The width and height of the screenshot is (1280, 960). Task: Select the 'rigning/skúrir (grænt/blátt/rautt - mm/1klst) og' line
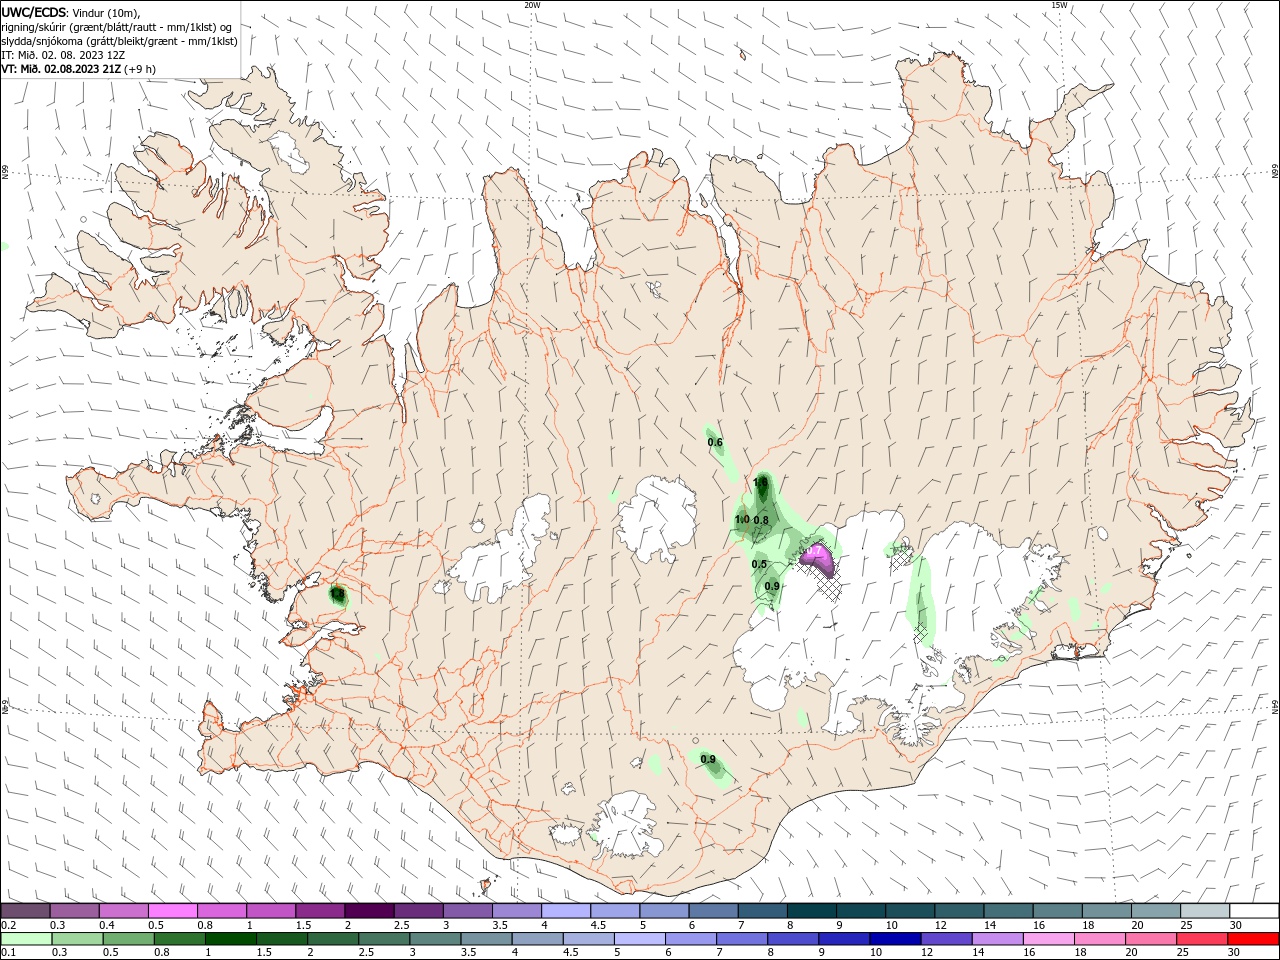117,26
